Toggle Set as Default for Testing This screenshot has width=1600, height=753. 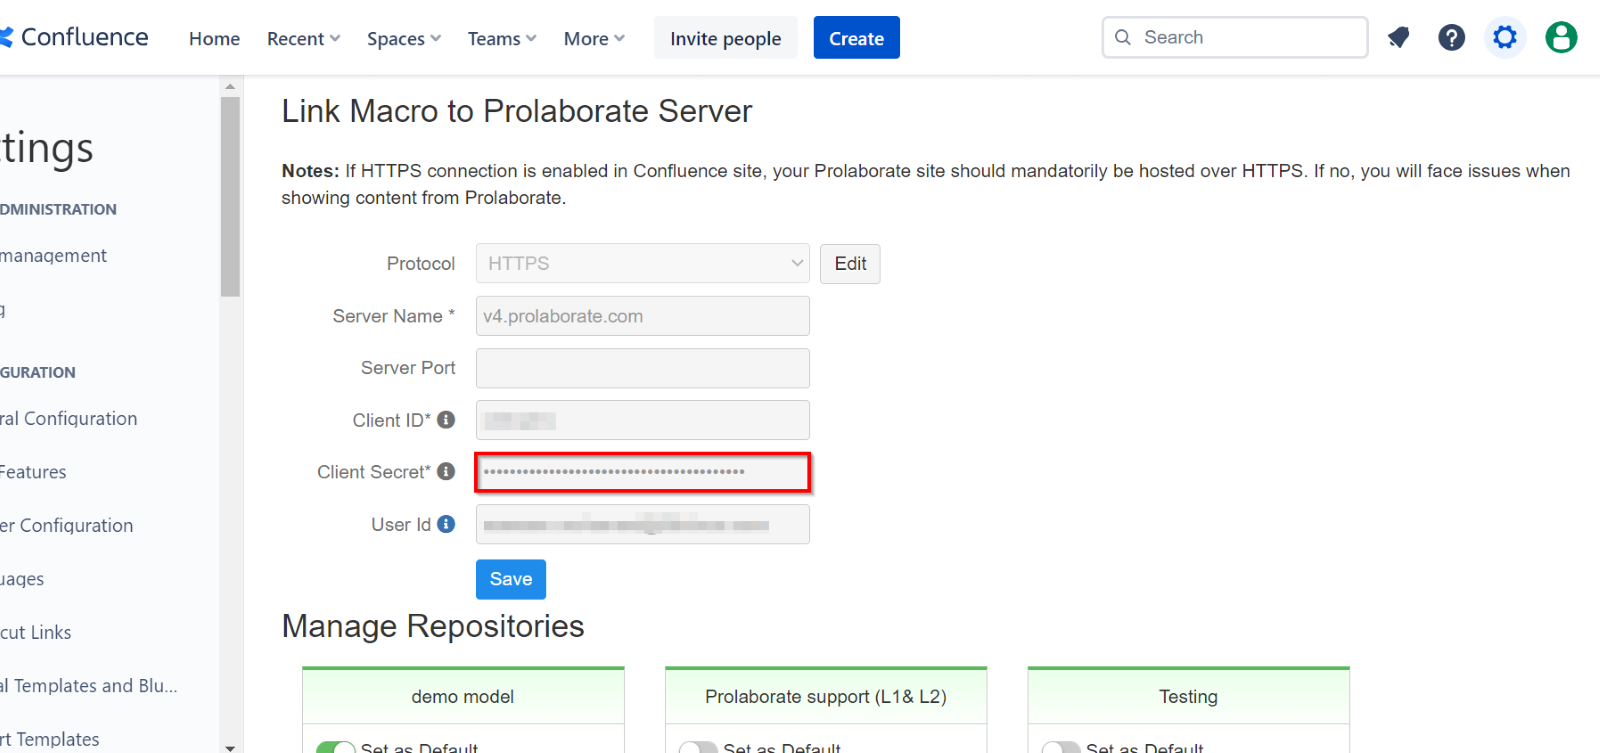[1061, 747]
